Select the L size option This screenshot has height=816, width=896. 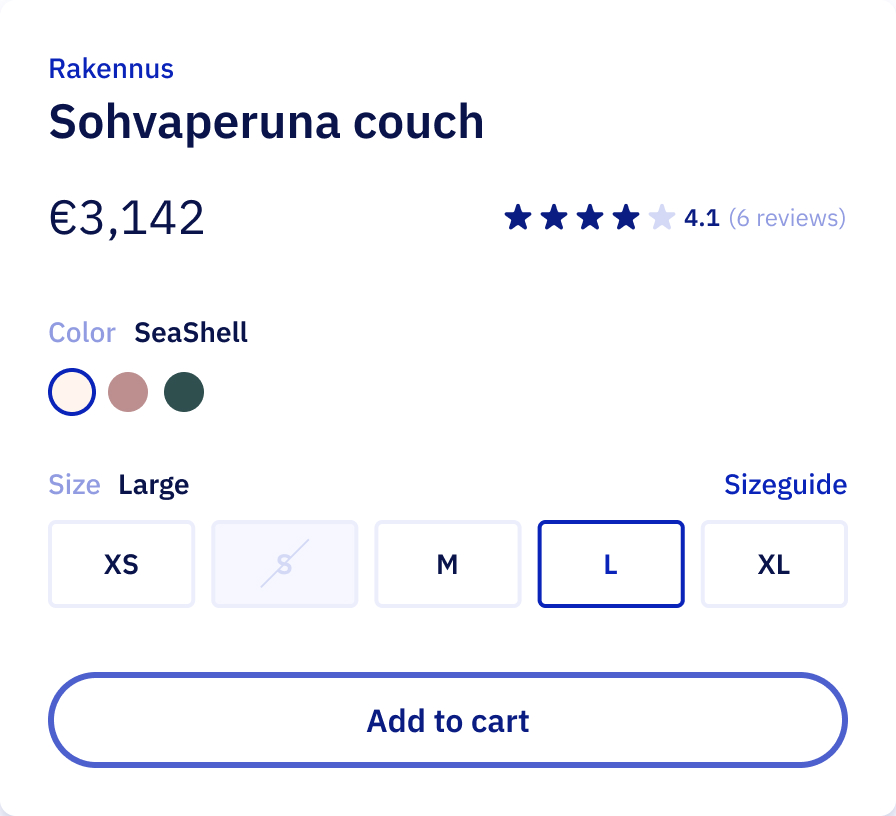pos(611,564)
